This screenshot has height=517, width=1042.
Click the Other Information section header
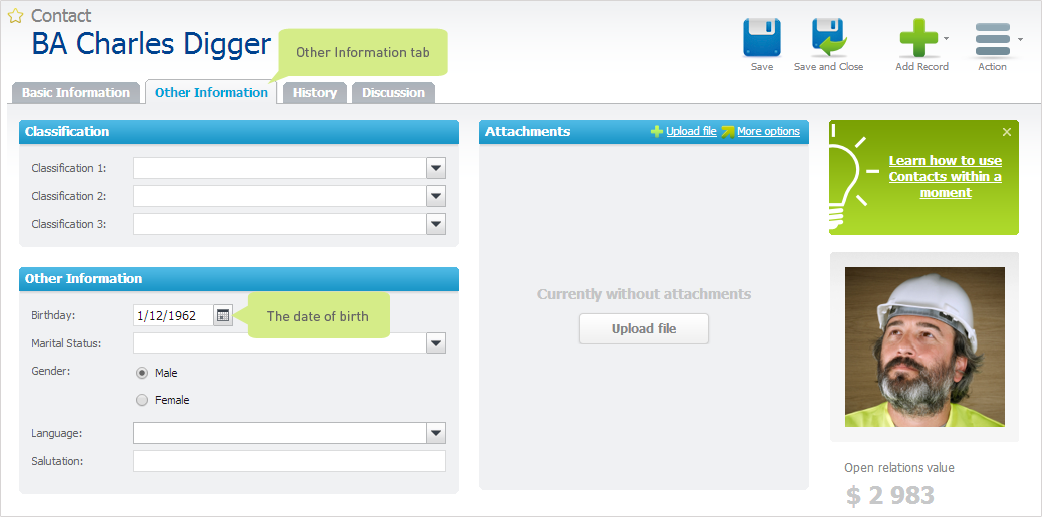[x=239, y=278]
